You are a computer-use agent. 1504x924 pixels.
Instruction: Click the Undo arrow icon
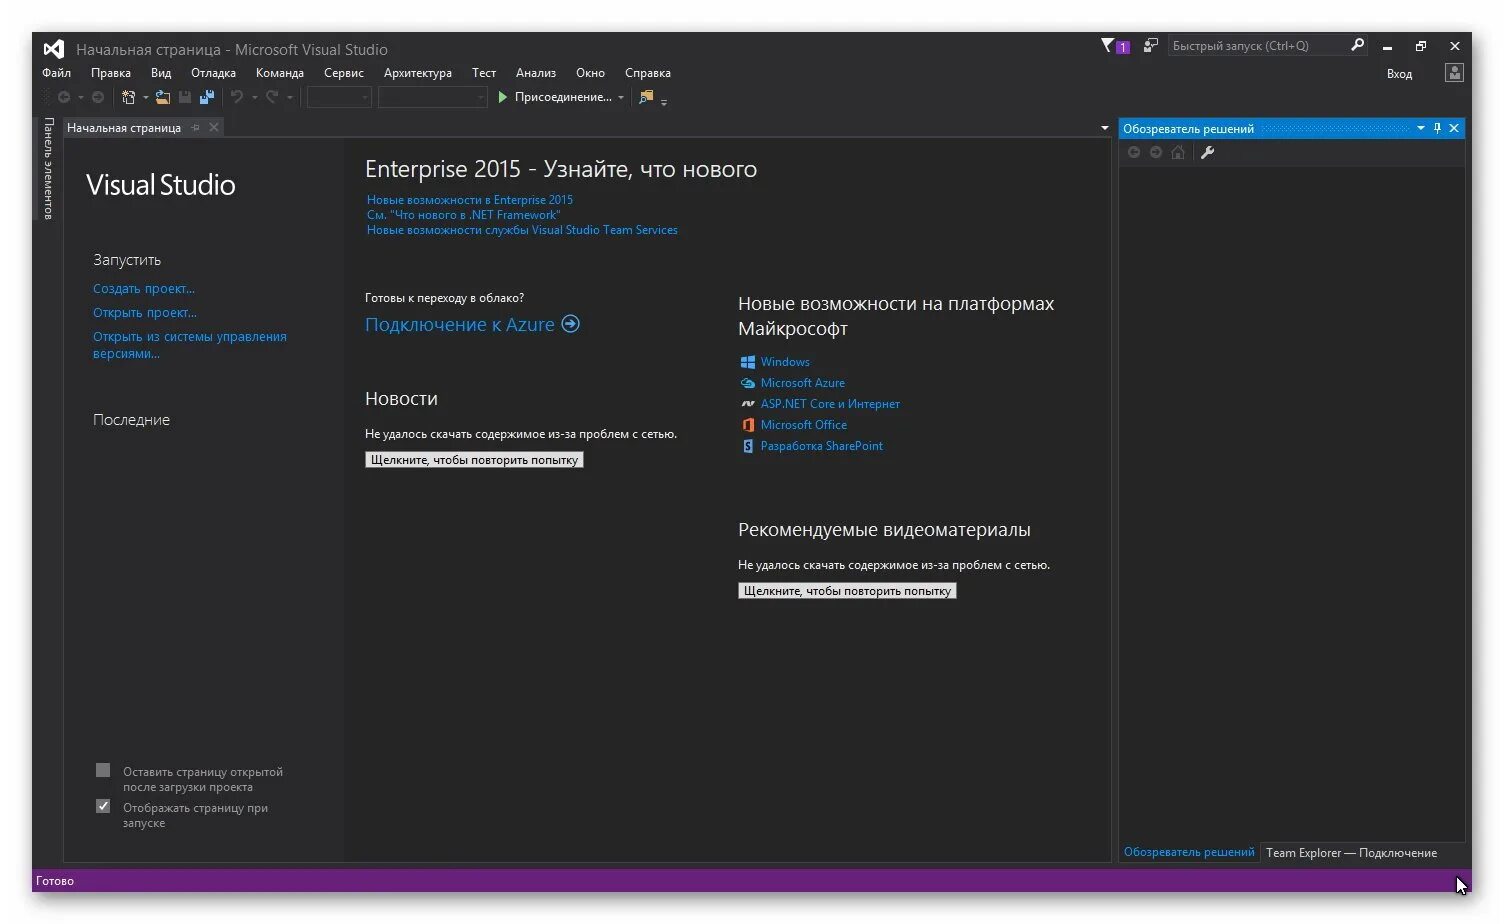coord(237,97)
